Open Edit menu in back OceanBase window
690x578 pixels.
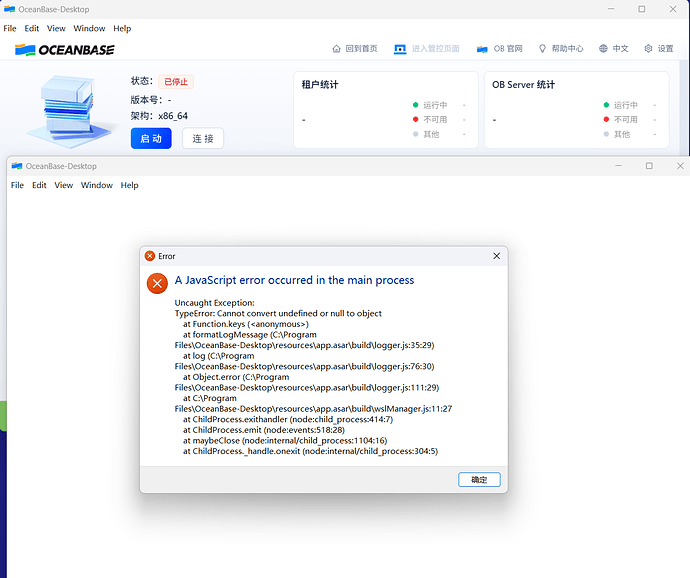click(32, 28)
